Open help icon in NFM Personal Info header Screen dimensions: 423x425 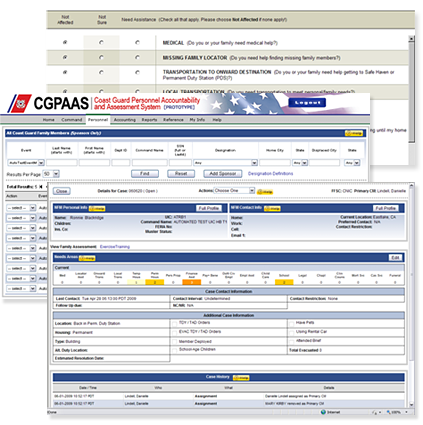click(x=97, y=208)
